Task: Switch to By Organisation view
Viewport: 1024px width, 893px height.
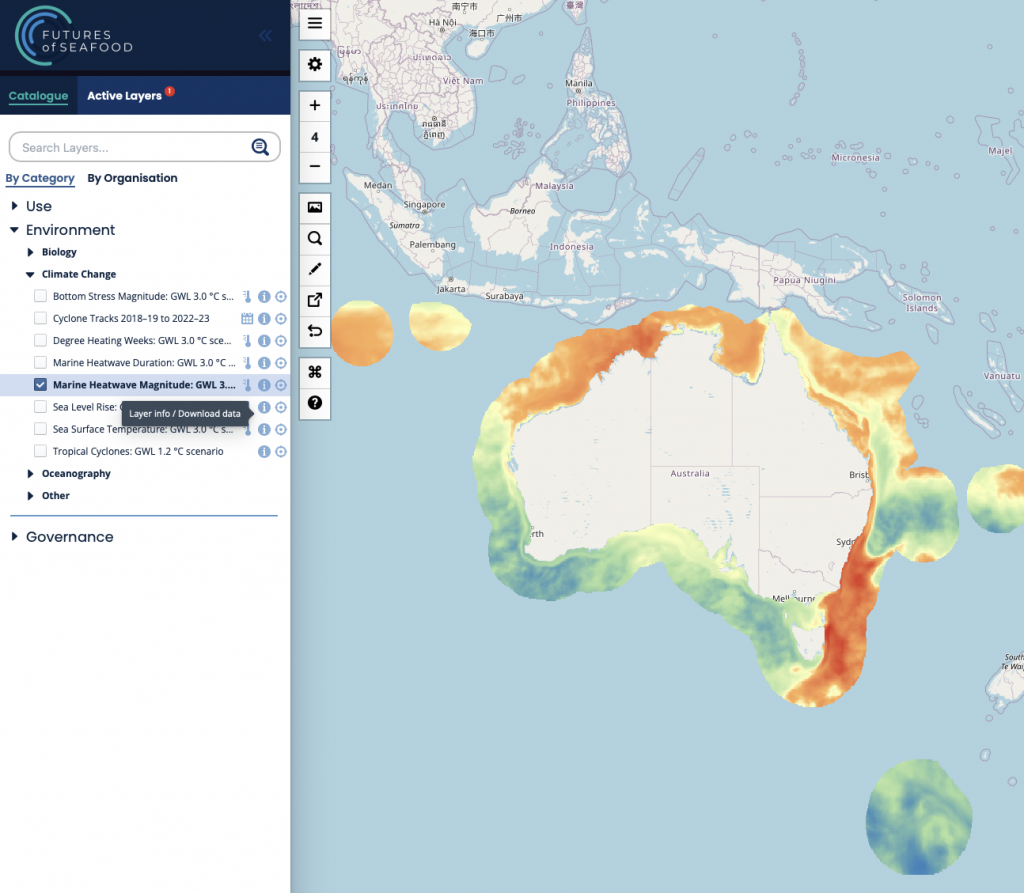Action: [132, 178]
